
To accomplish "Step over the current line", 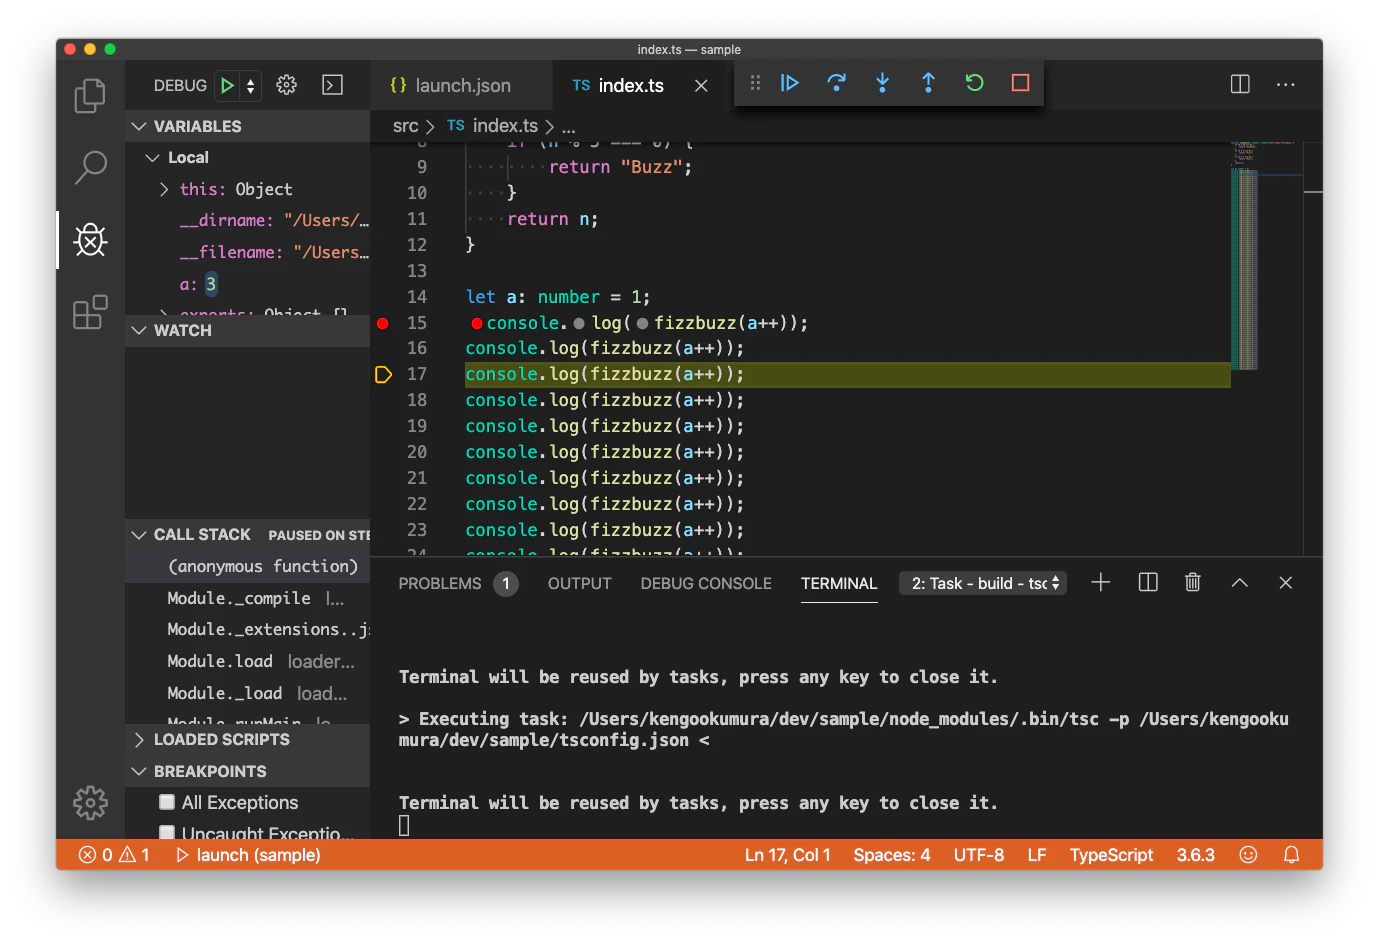I will (x=836, y=83).
